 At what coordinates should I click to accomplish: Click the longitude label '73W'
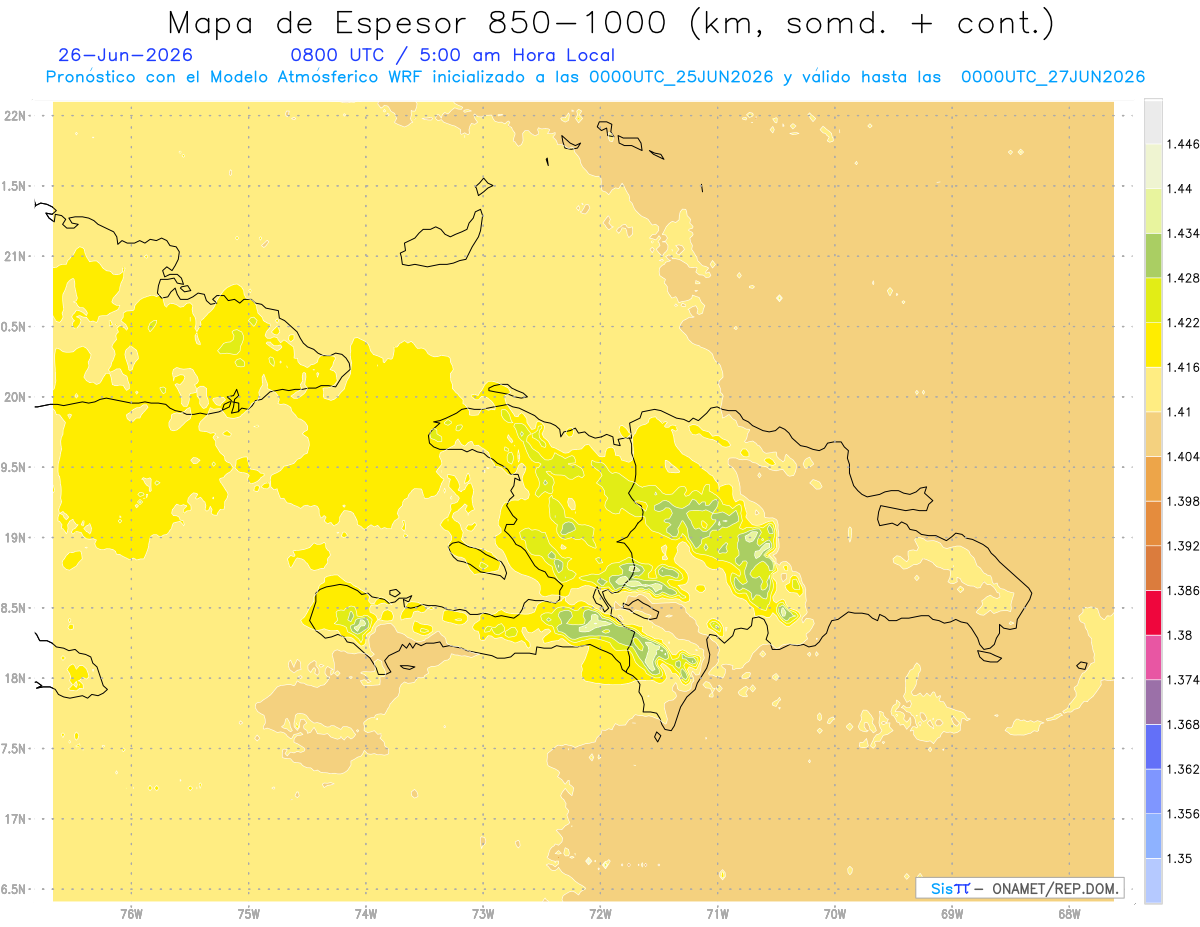483,914
